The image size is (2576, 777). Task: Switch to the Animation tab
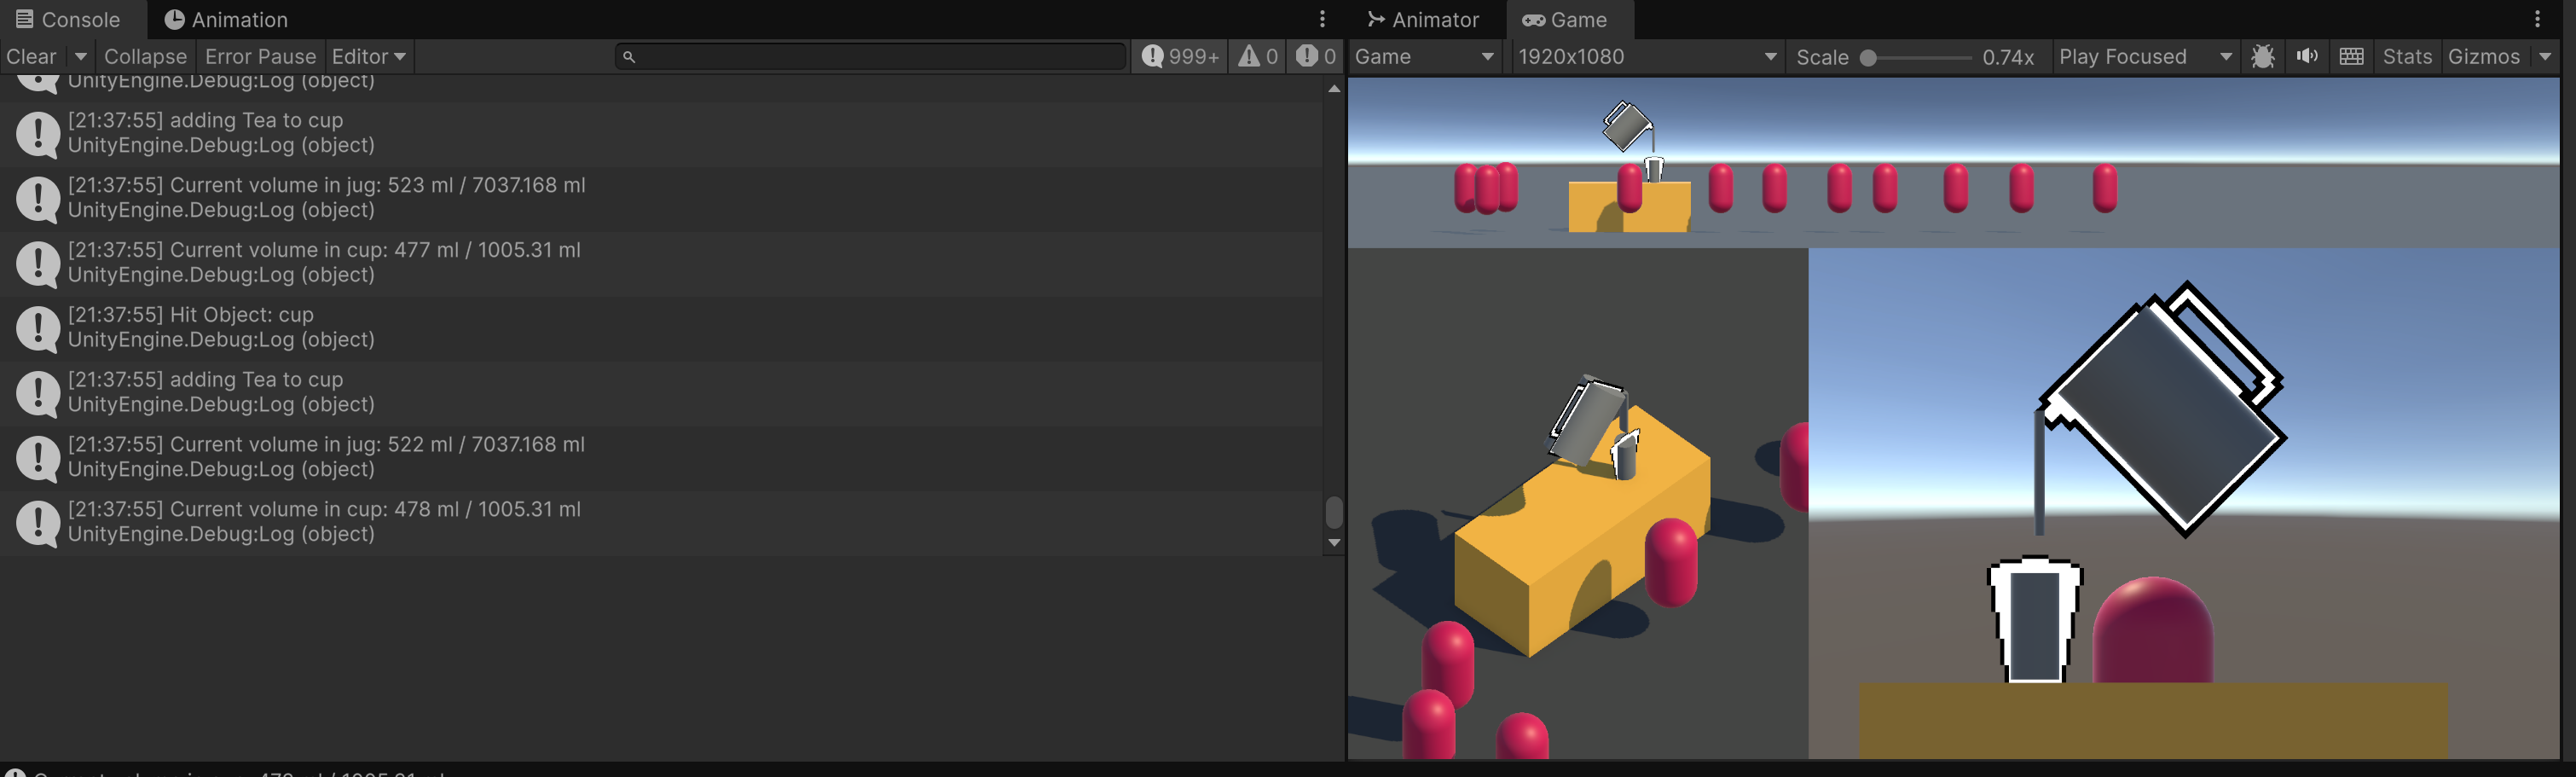pos(226,20)
